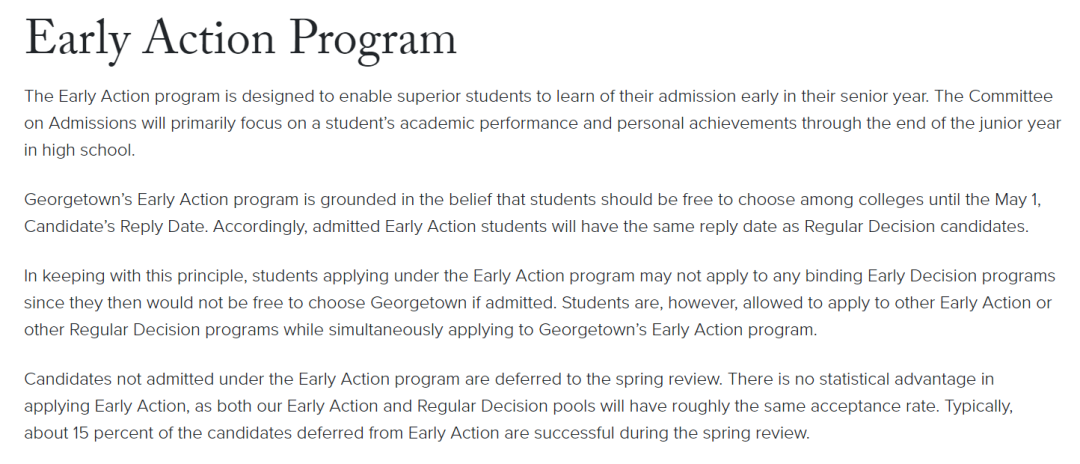Click the "Early Action Program" page heading
Viewport: 1080px width, 464px height.
click(240, 39)
